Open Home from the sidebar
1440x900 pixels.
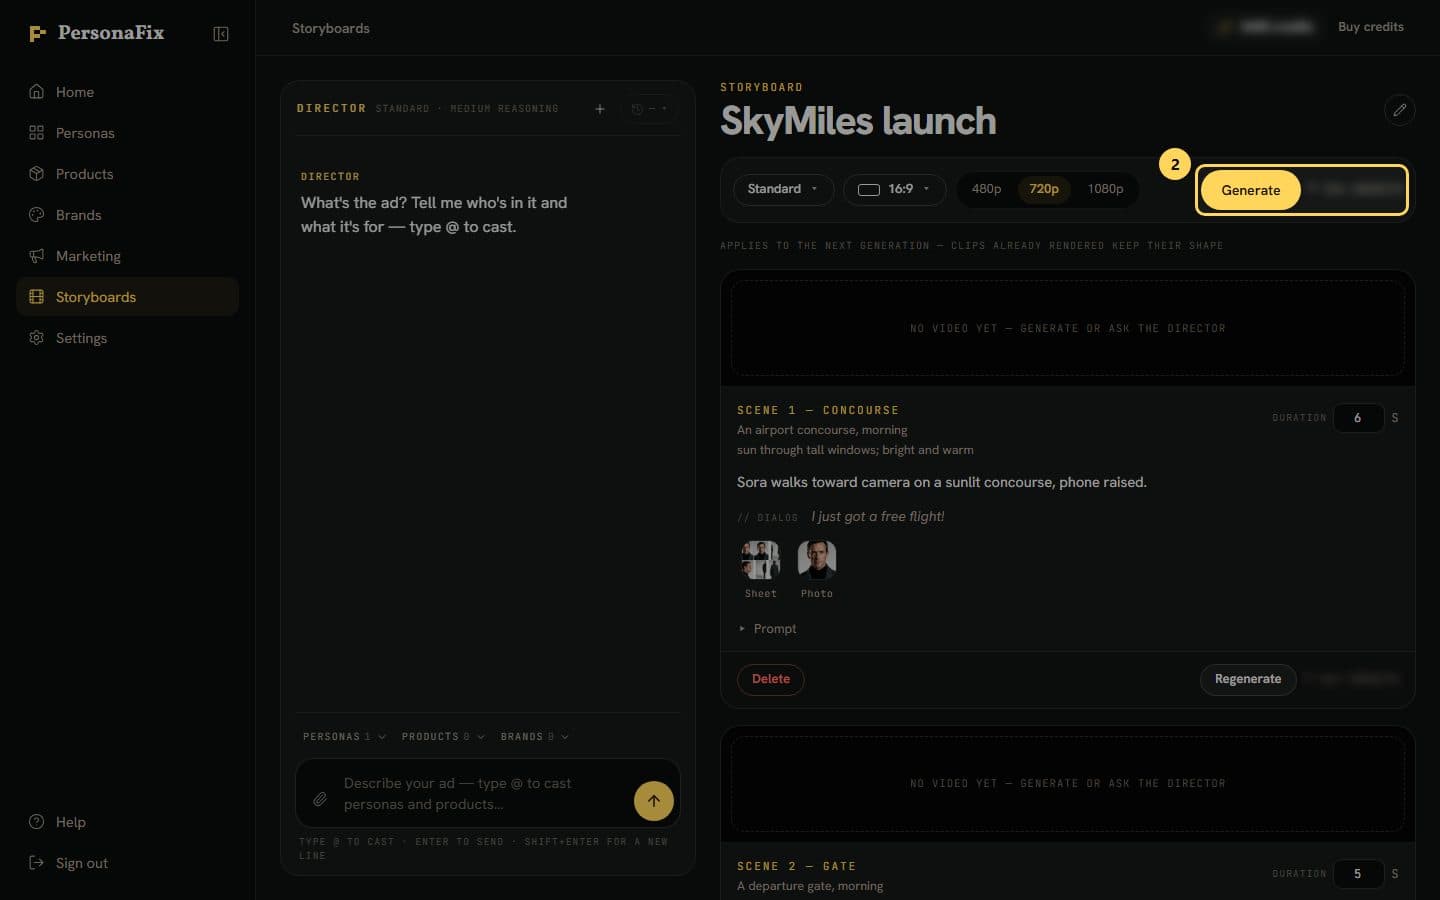point(127,92)
